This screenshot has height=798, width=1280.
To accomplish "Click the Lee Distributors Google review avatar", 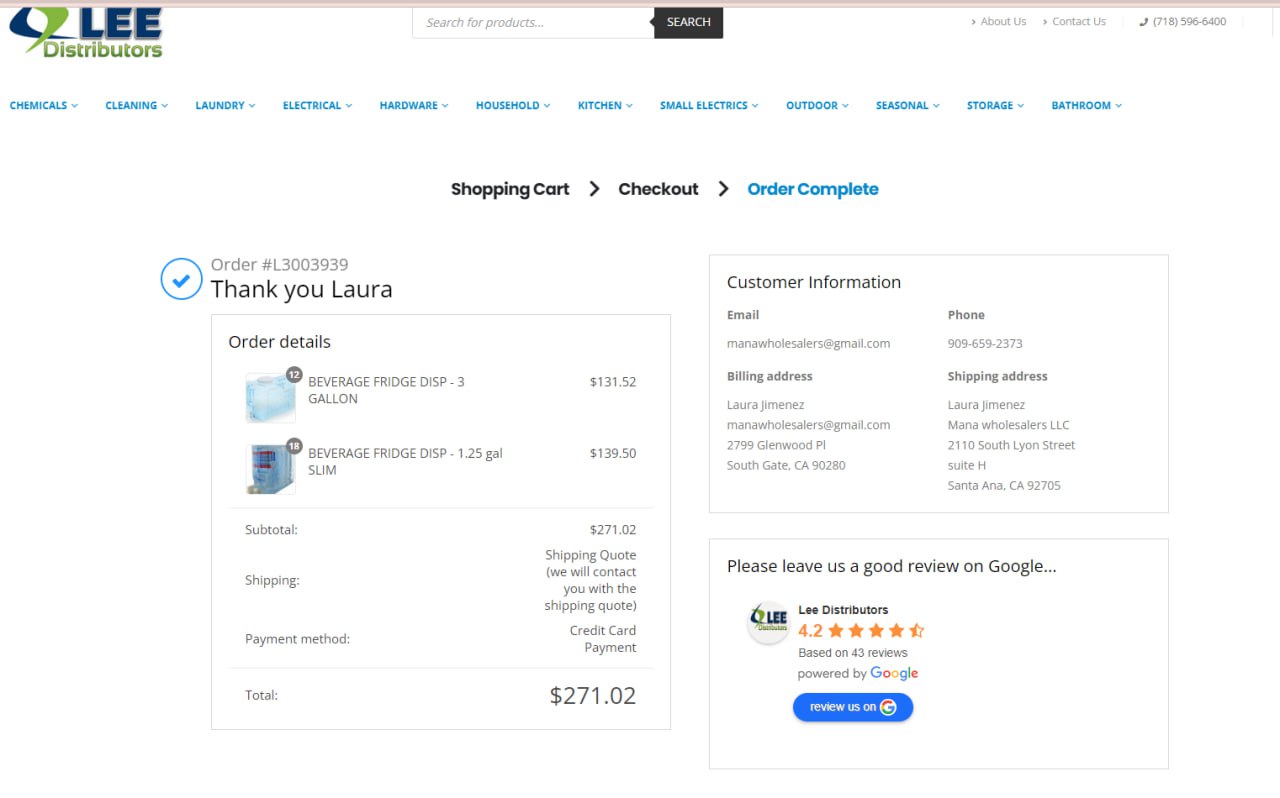I will [768, 622].
